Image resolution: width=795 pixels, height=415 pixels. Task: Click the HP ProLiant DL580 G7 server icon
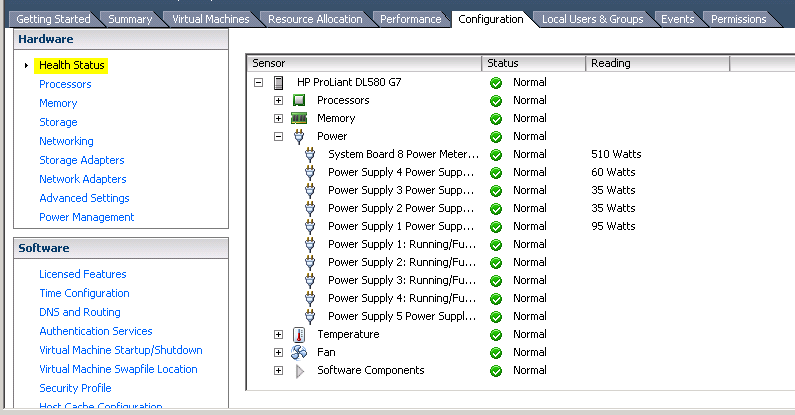tap(278, 82)
